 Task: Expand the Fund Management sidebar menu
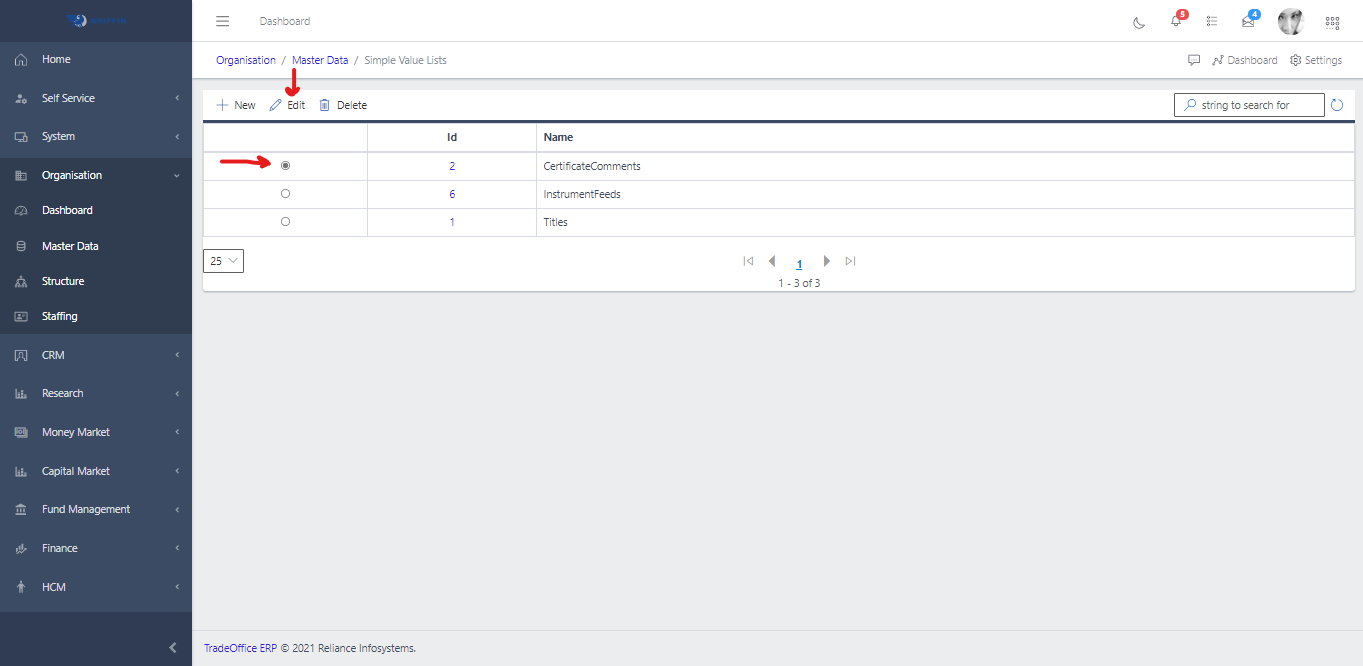[96, 509]
